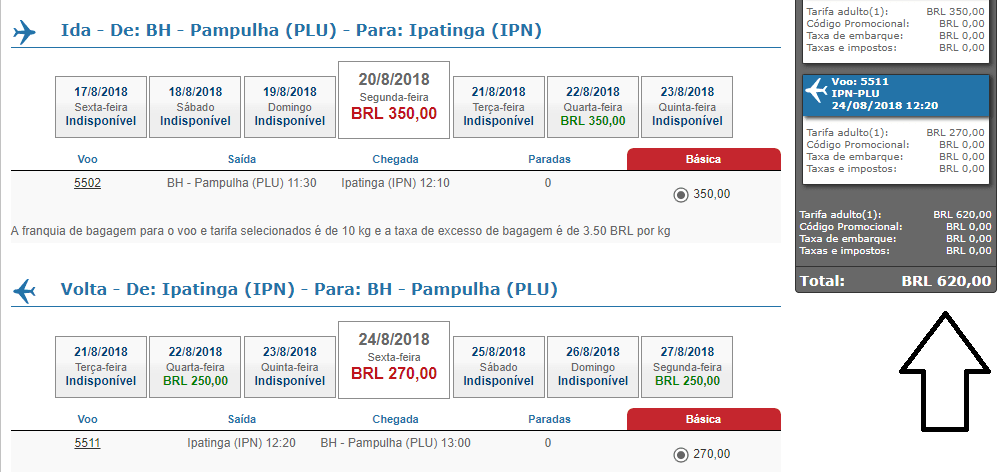The height and width of the screenshot is (472, 1000).
Task: Select the 270,00 Básica fare radio button
Action: click(x=680, y=455)
